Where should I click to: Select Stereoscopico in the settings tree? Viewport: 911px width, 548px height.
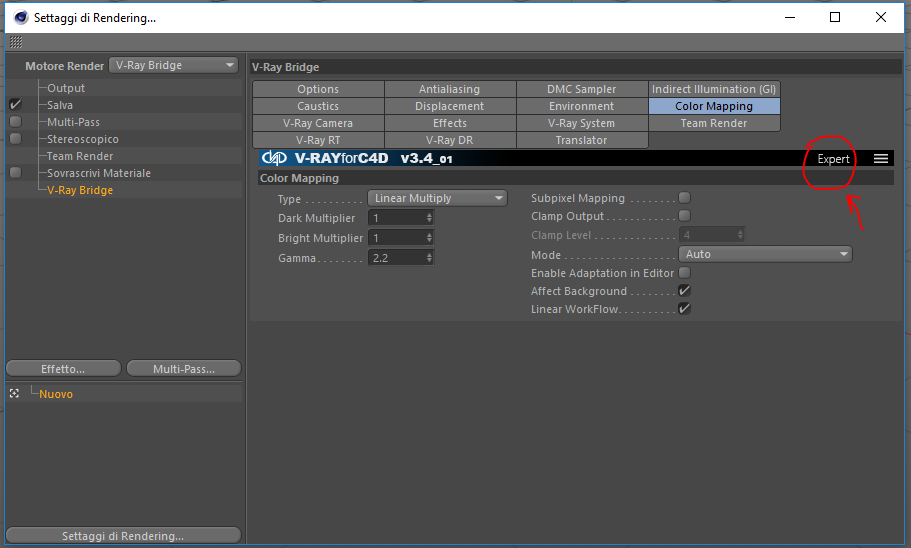[x=83, y=139]
